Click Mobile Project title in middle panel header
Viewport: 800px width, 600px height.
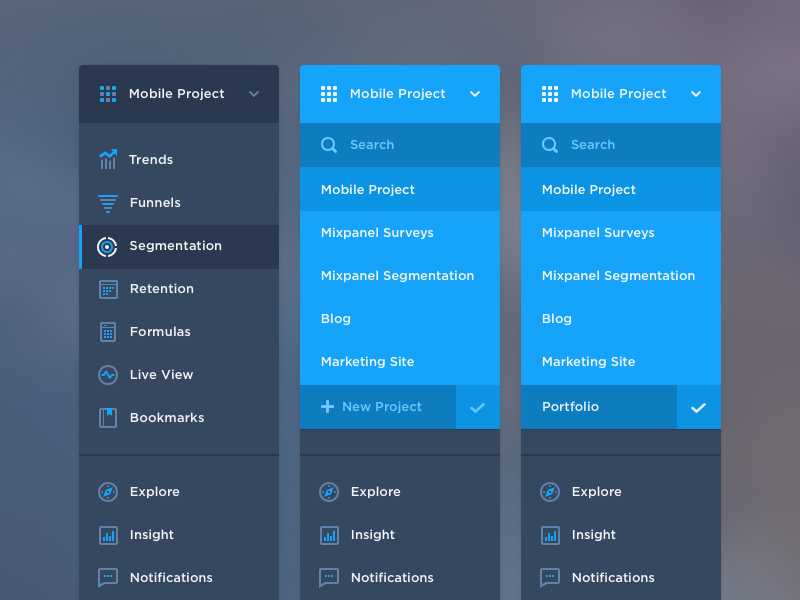(x=397, y=94)
